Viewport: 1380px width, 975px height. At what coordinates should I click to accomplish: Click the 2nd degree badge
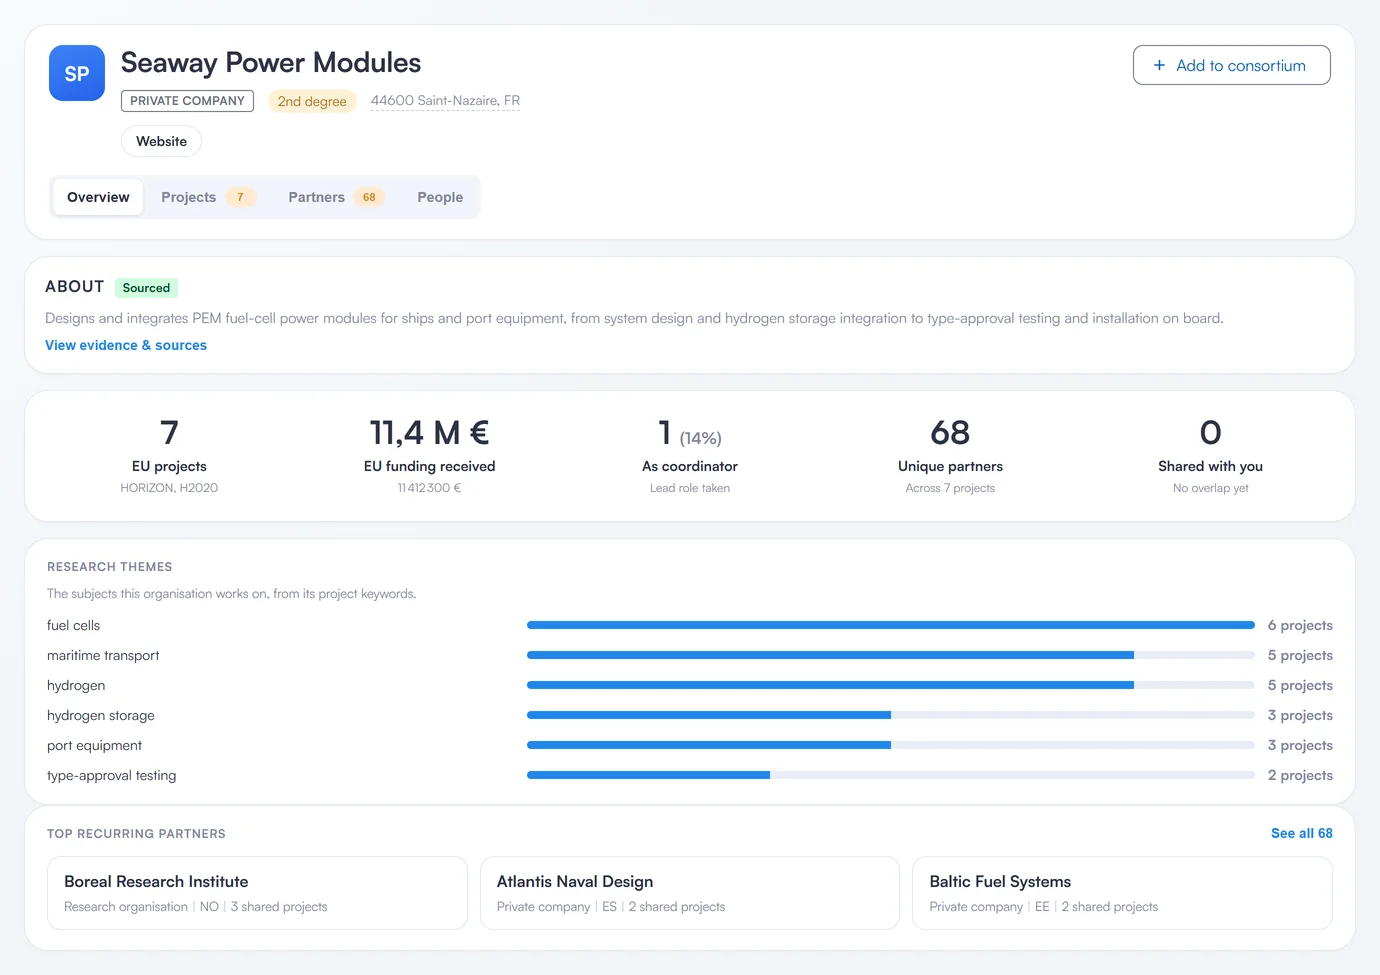[312, 101]
